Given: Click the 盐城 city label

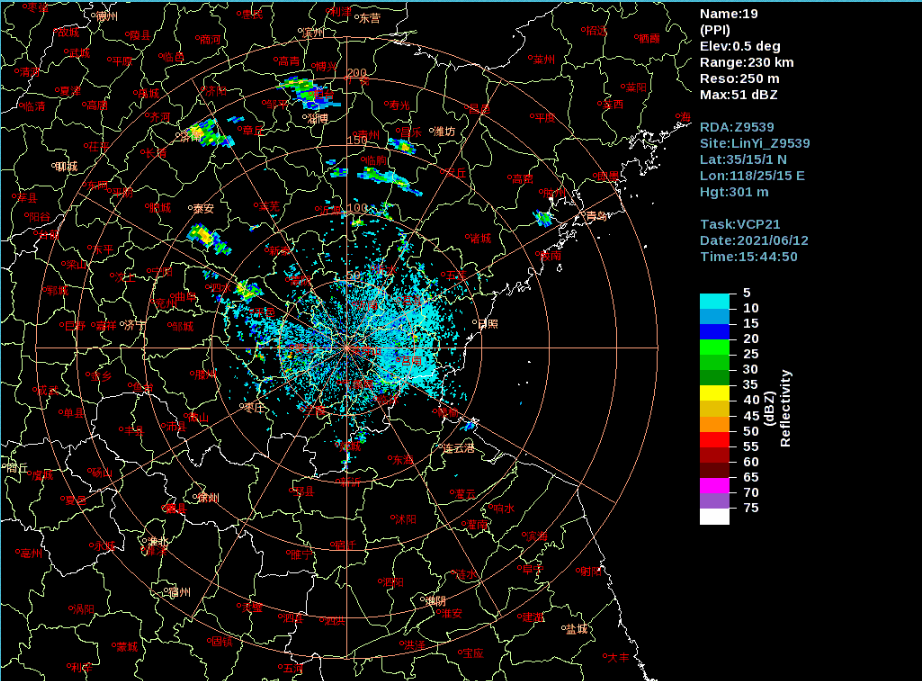Looking at the screenshot, I should (577, 629).
